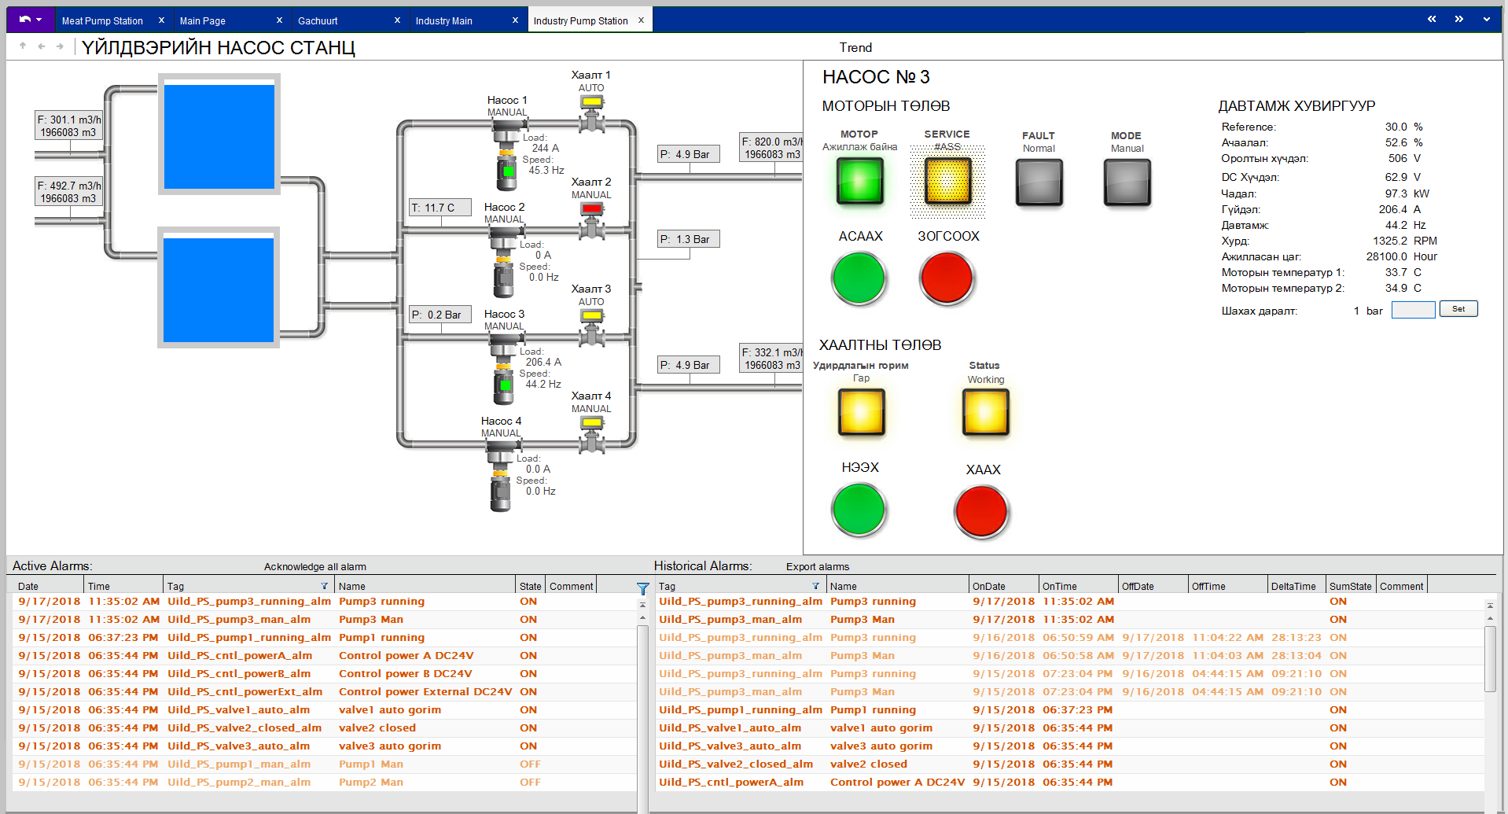Click the gray FAULT indicator lamp
The width and height of the screenshot is (1508, 814).
coord(1039,183)
